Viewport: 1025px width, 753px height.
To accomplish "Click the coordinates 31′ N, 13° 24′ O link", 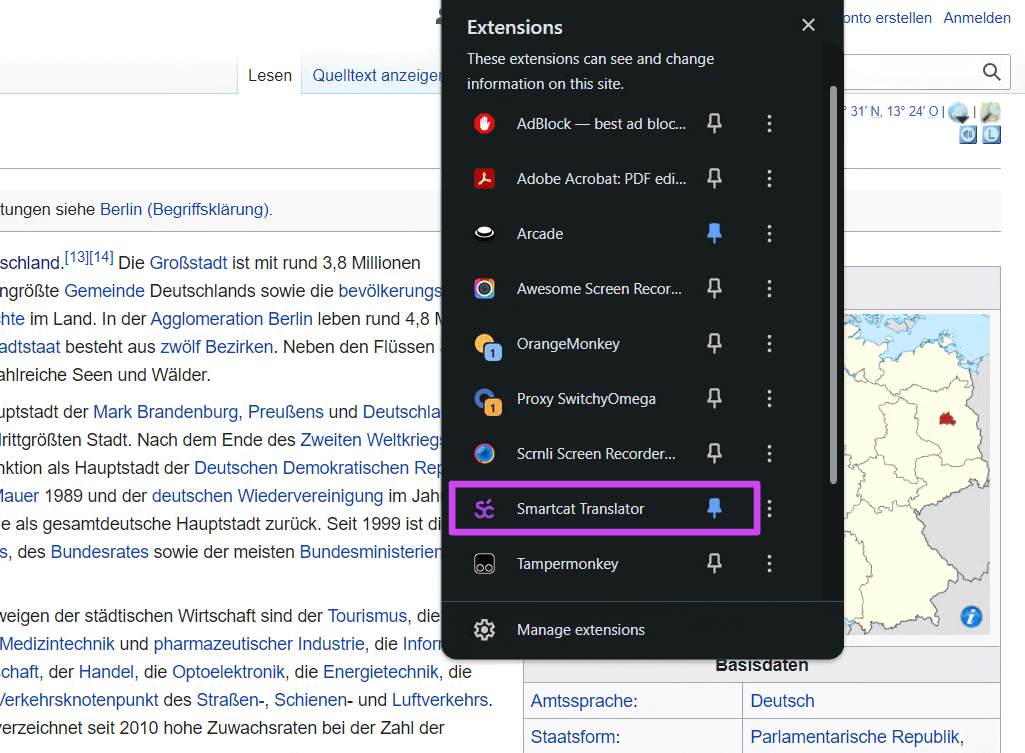I will click(892, 111).
